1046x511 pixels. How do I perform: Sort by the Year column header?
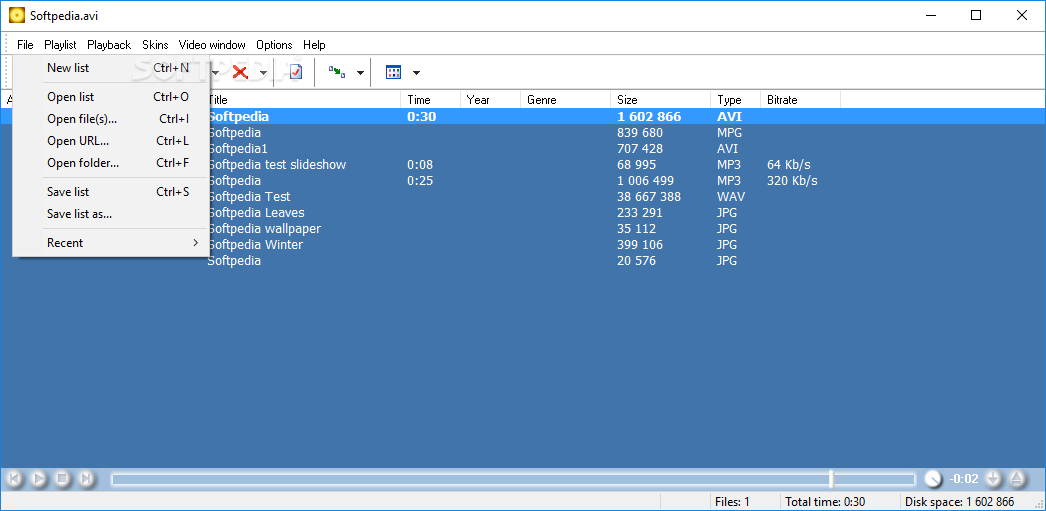click(x=490, y=100)
